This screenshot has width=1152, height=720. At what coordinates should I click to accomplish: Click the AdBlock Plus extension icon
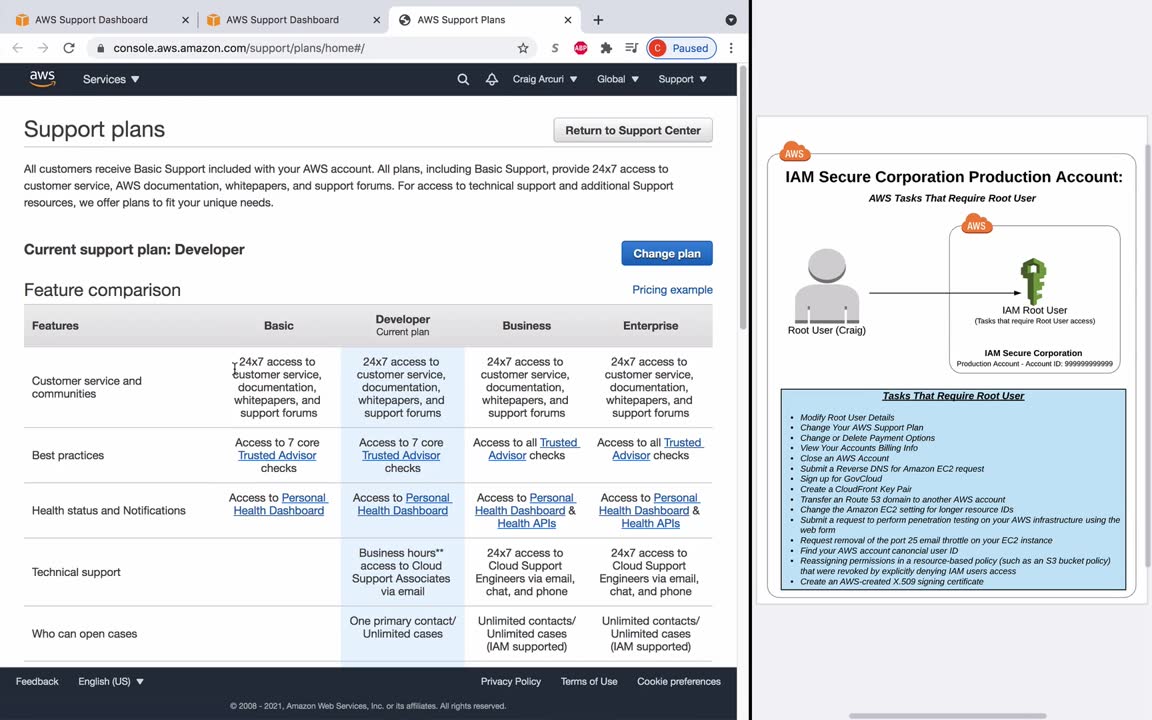(580, 48)
